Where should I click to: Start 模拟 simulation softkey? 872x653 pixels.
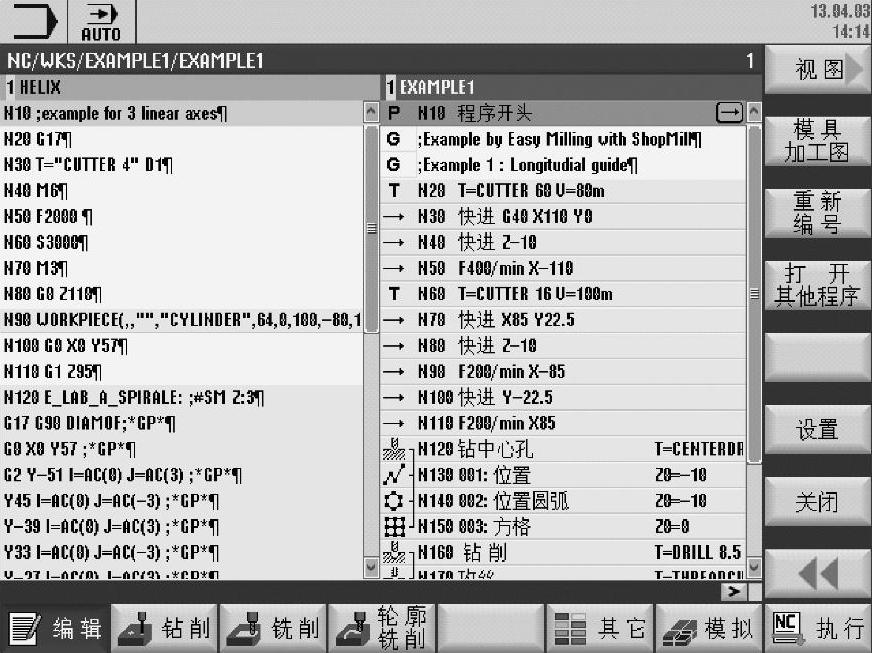(x=709, y=628)
